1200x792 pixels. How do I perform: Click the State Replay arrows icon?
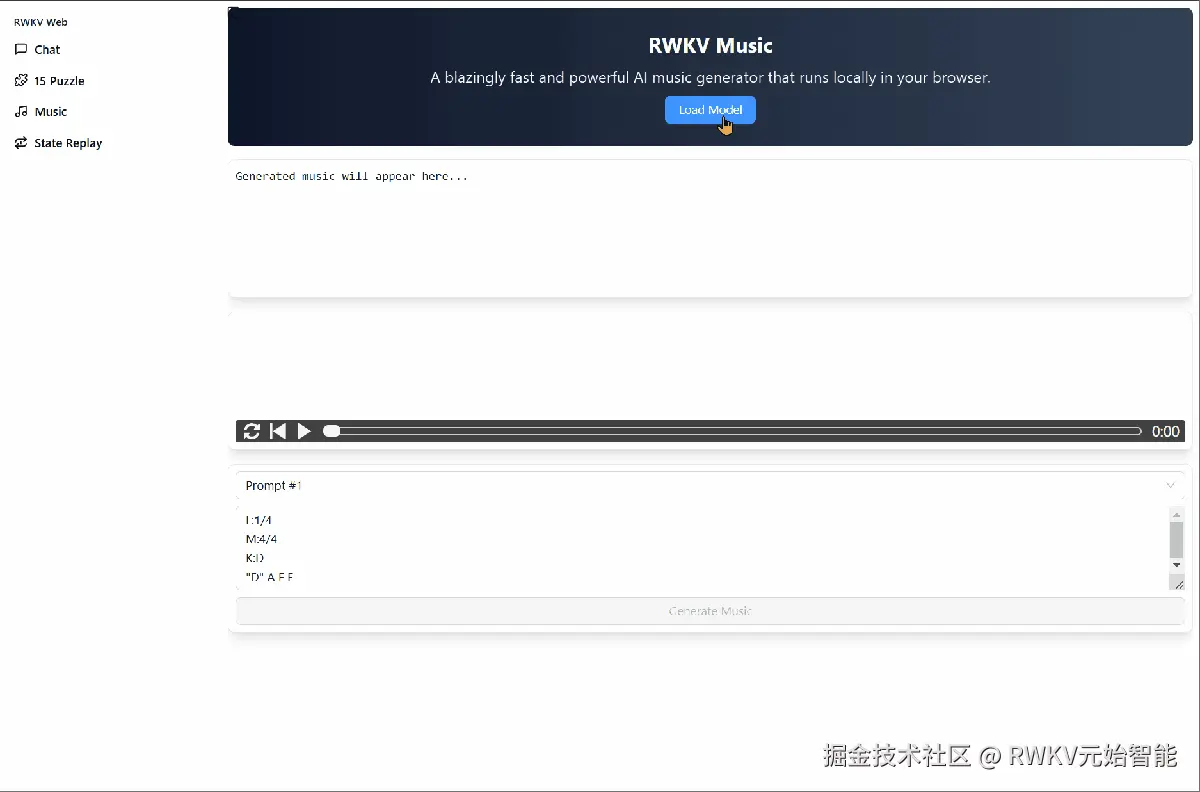click(21, 143)
